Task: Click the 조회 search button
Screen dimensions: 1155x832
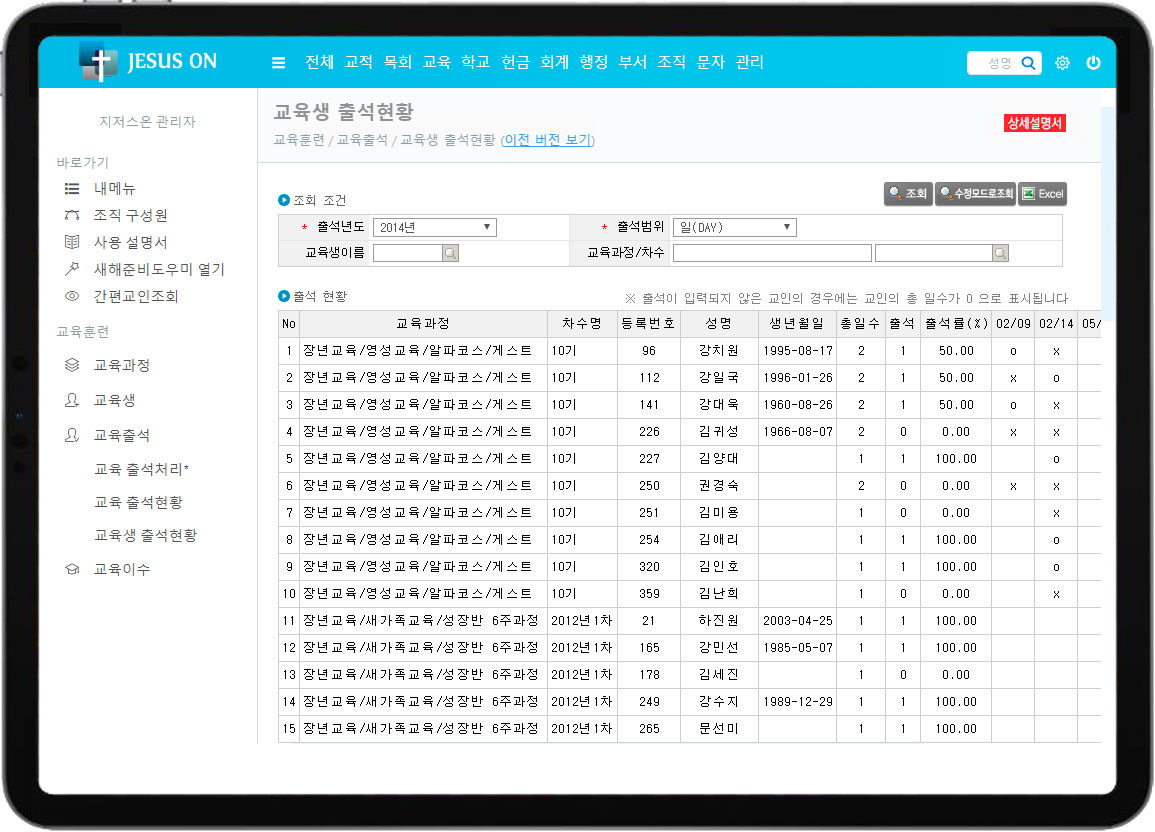Action: coord(908,194)
